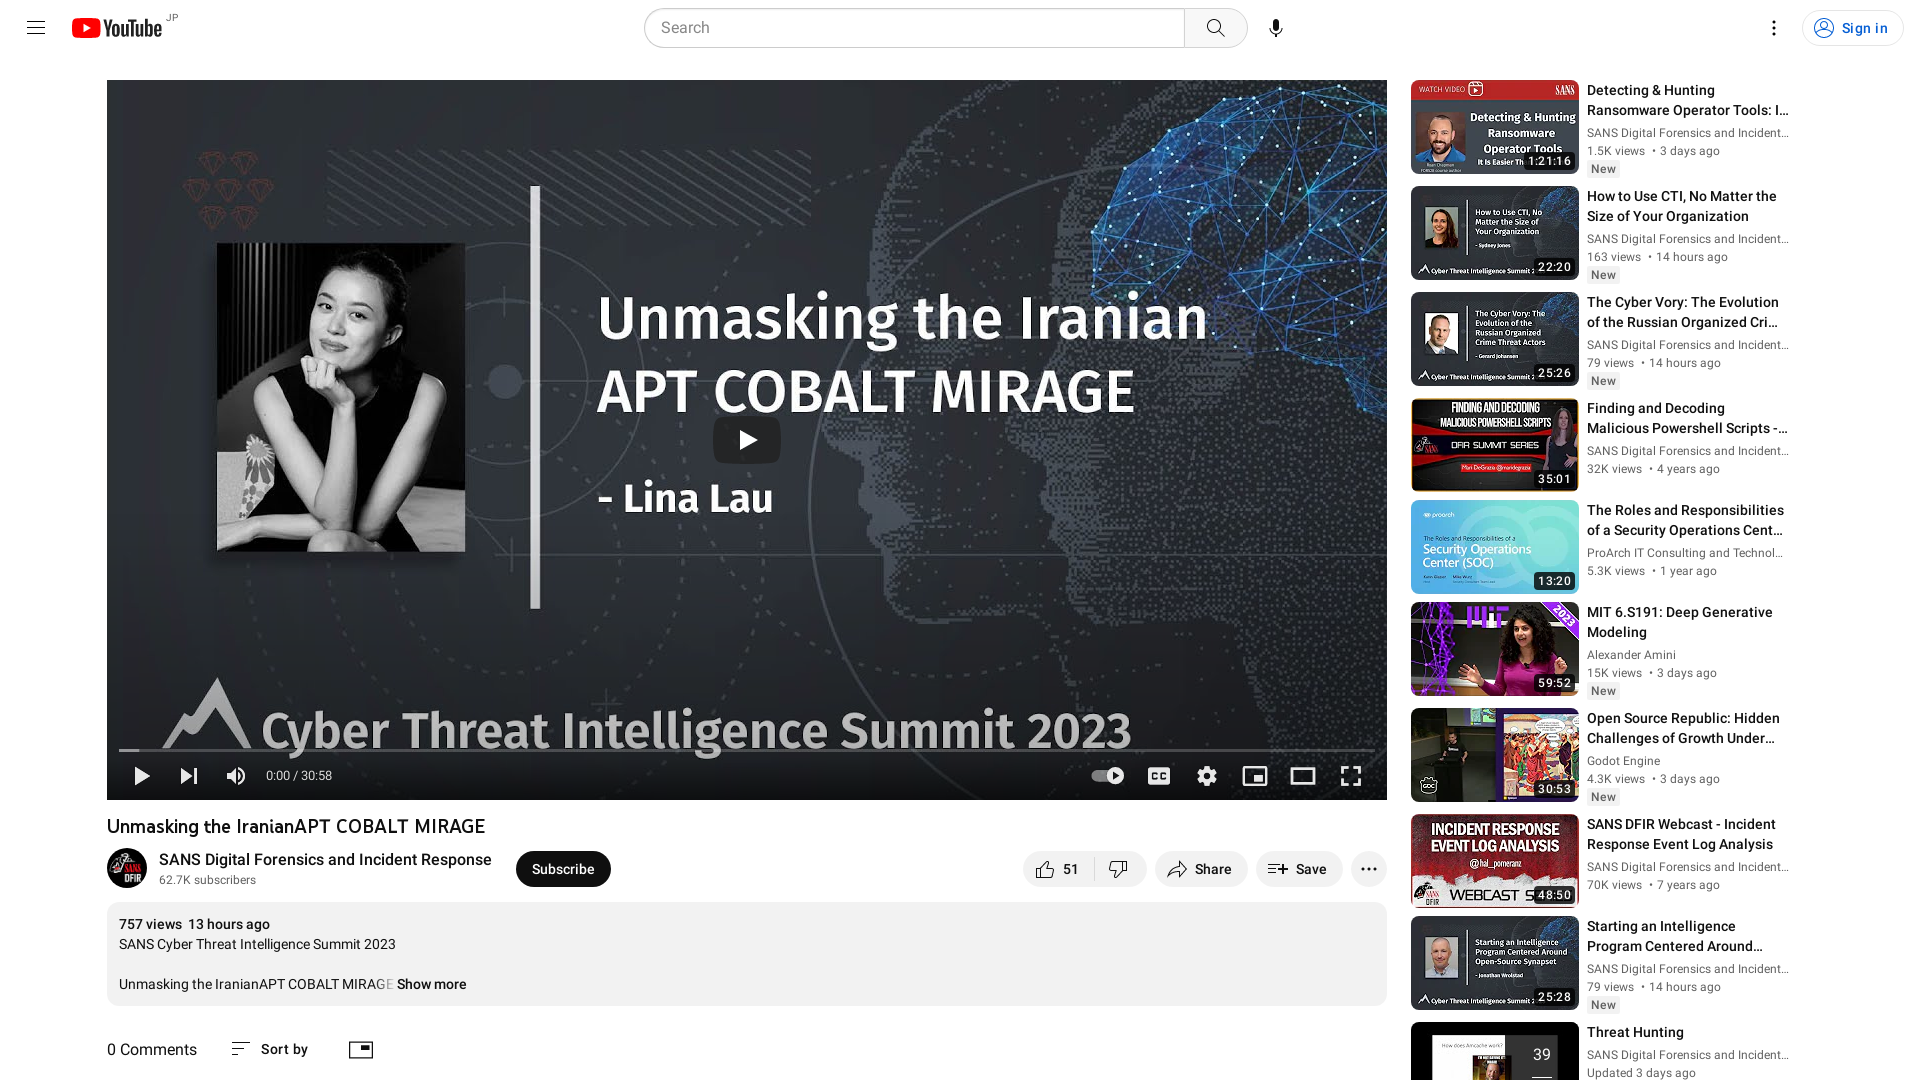The width and height of the screenshot is (1920, 1080).
Task: Click the Sign in button
Action: pyautogui.click(x=1852, y=28)
